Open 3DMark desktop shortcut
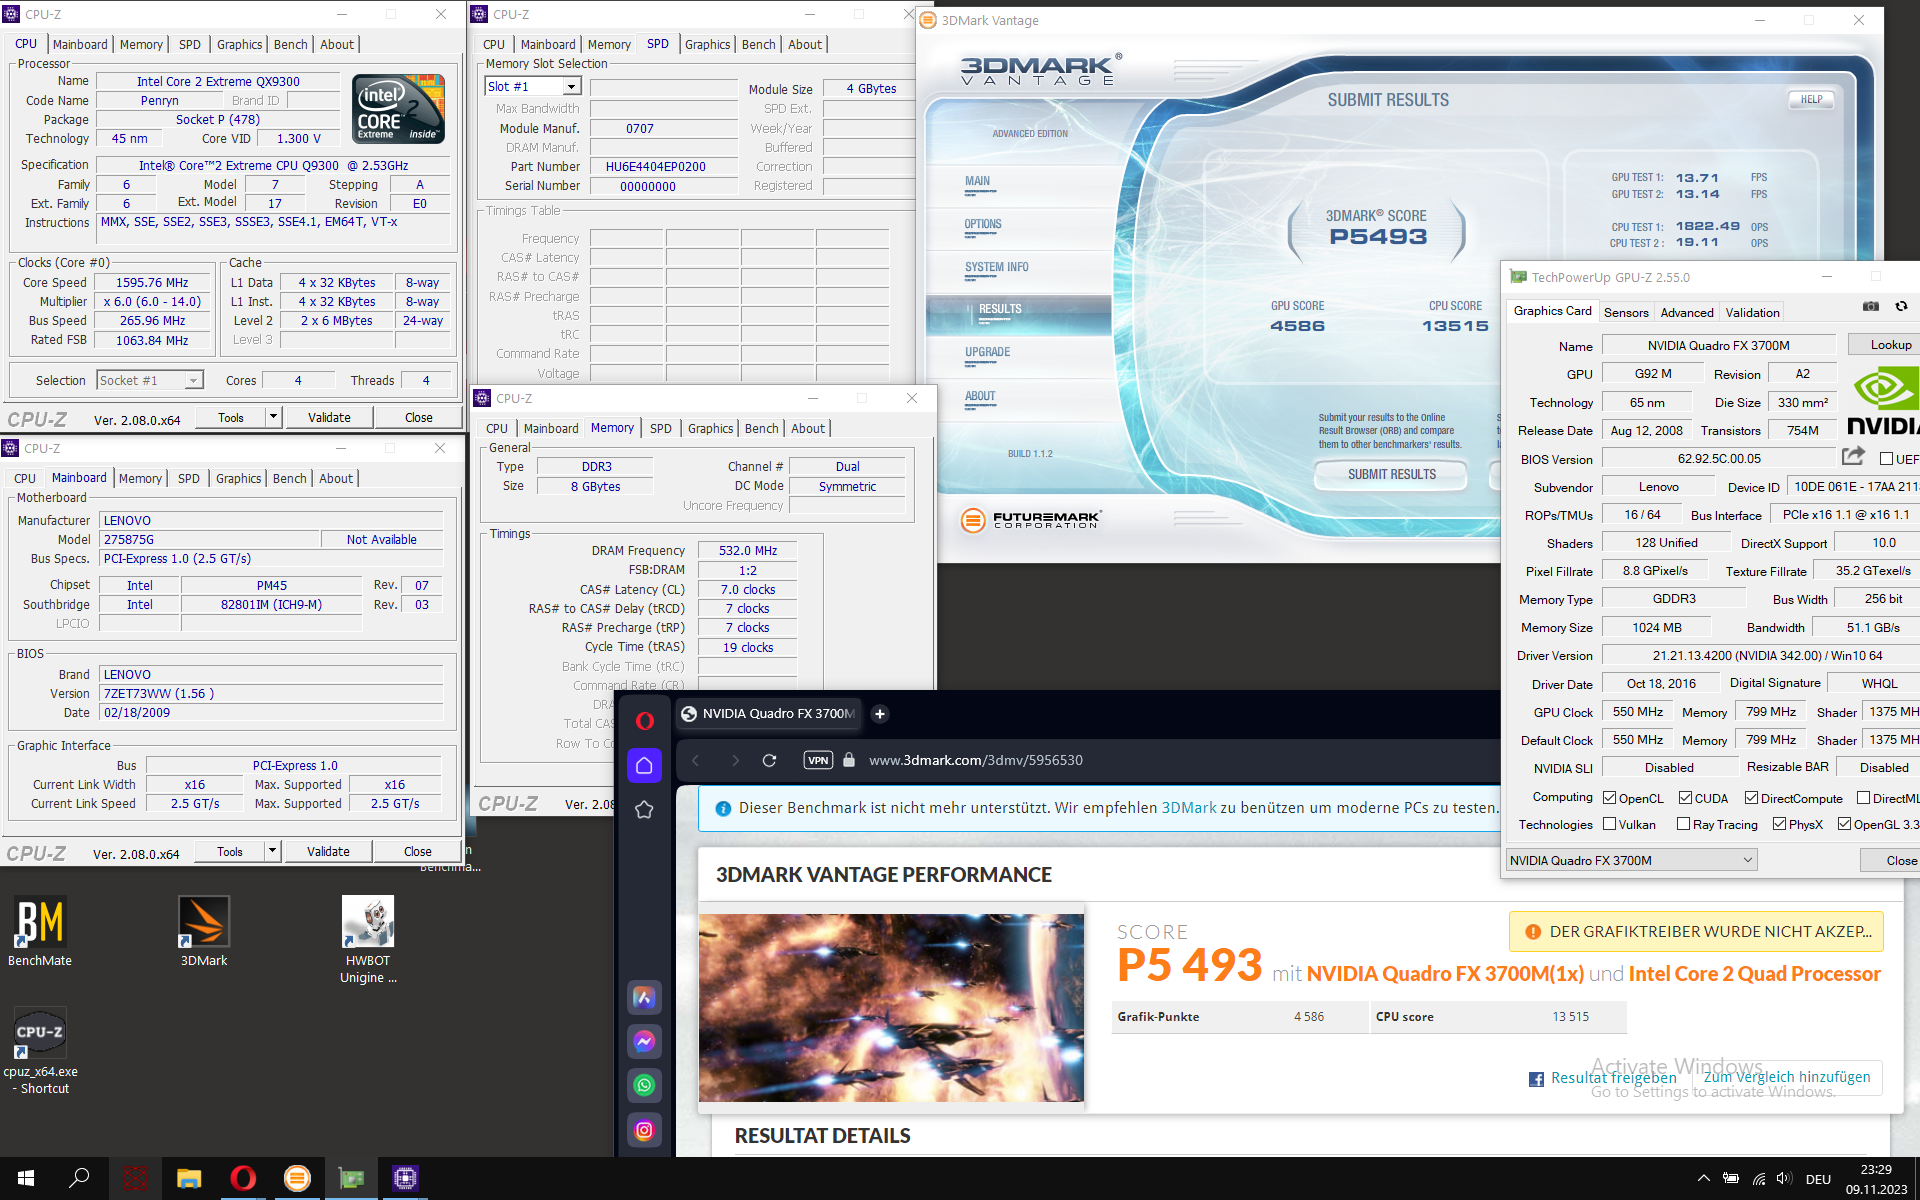Image resolution: width=1920 pixels, height=1200 pixels. tap(204, 930)
